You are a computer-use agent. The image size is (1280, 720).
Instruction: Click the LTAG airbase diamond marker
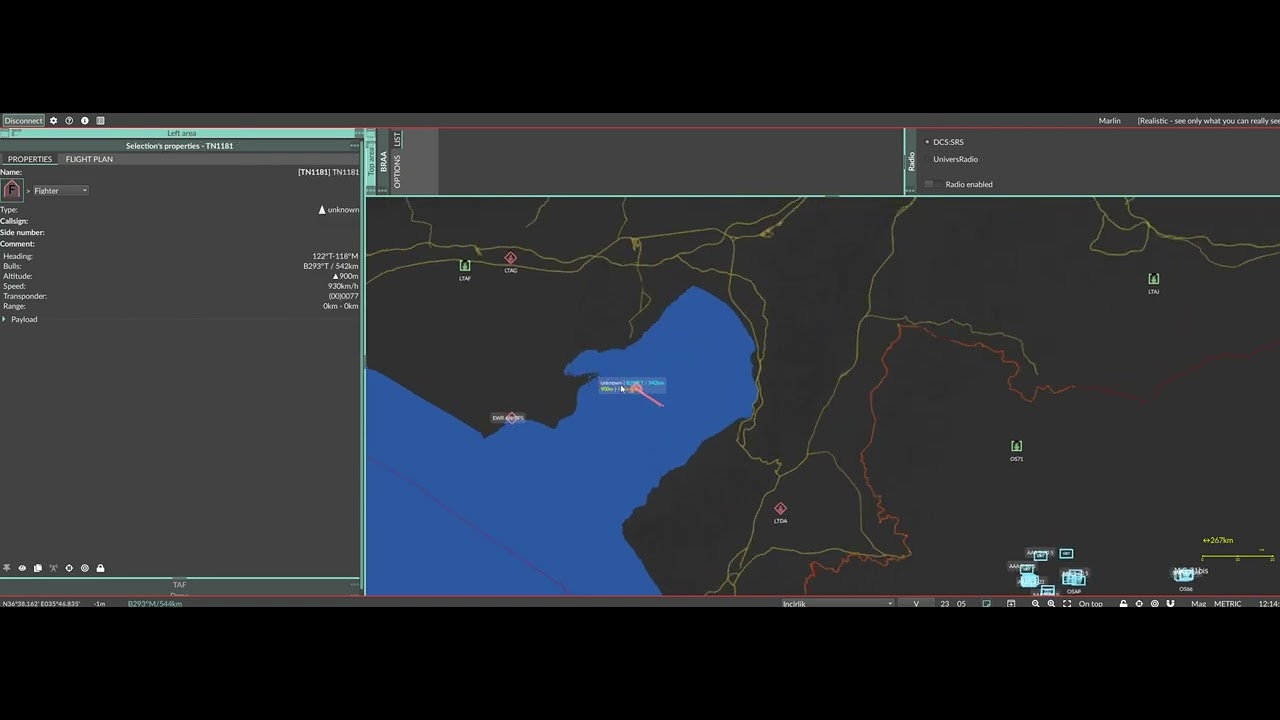point(511,258)
